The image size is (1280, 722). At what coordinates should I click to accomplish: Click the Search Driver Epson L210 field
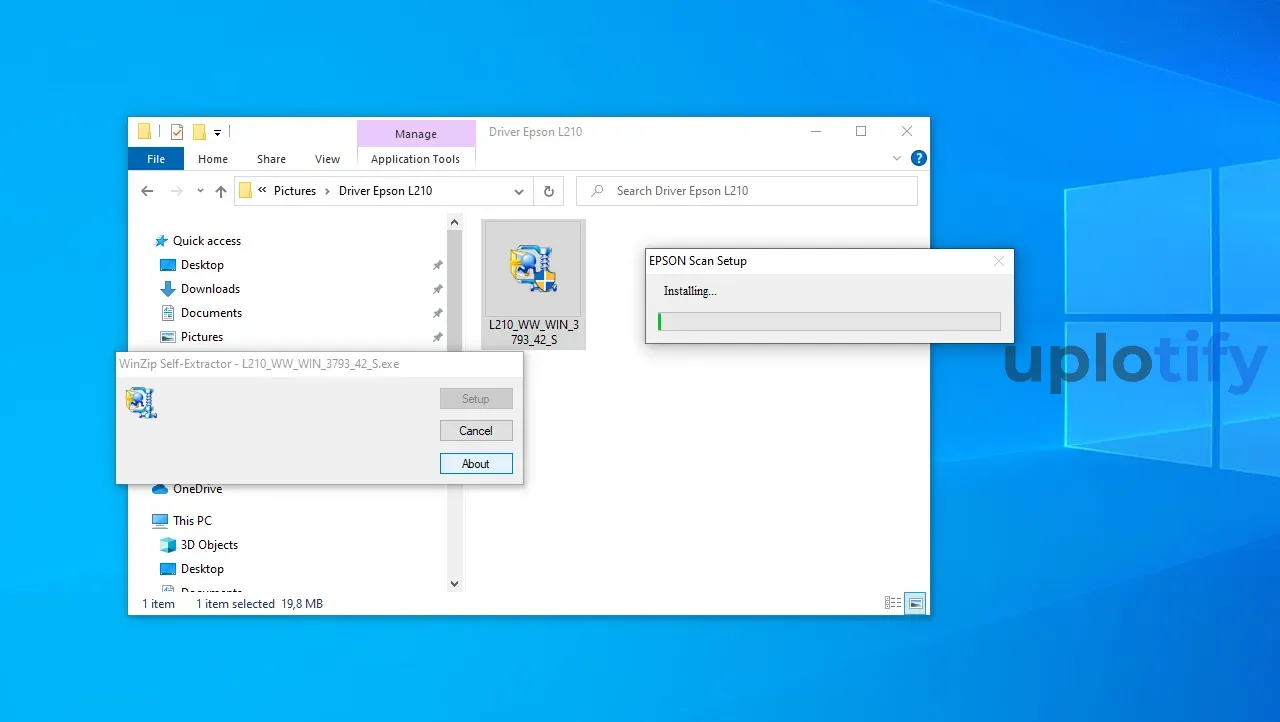click(747, 191)
